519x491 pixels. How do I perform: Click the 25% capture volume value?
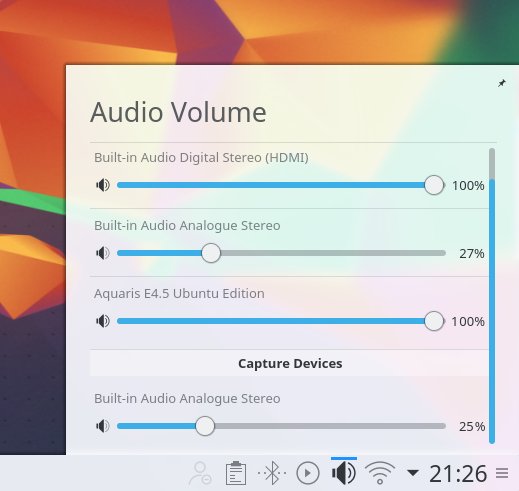coord(472,426)
